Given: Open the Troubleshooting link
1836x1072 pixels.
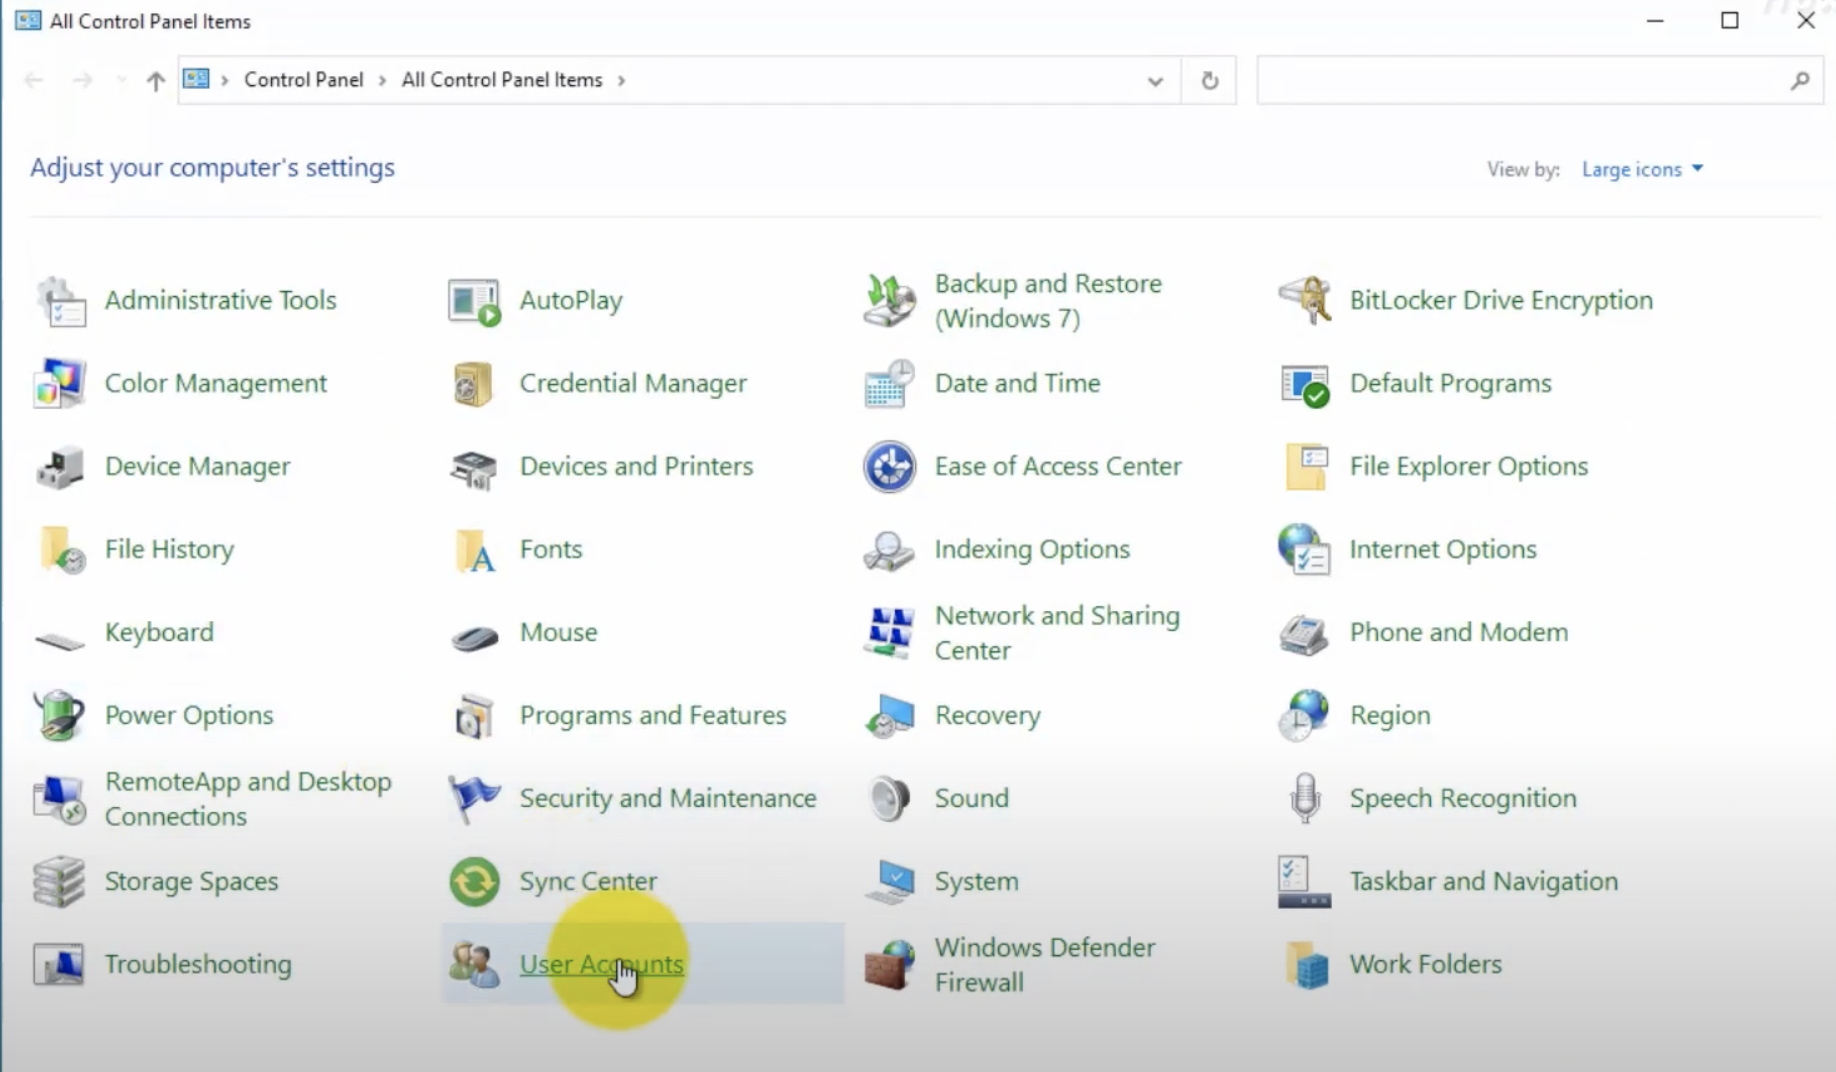Looking at the screenshot, I should click(x=198, y=965).
